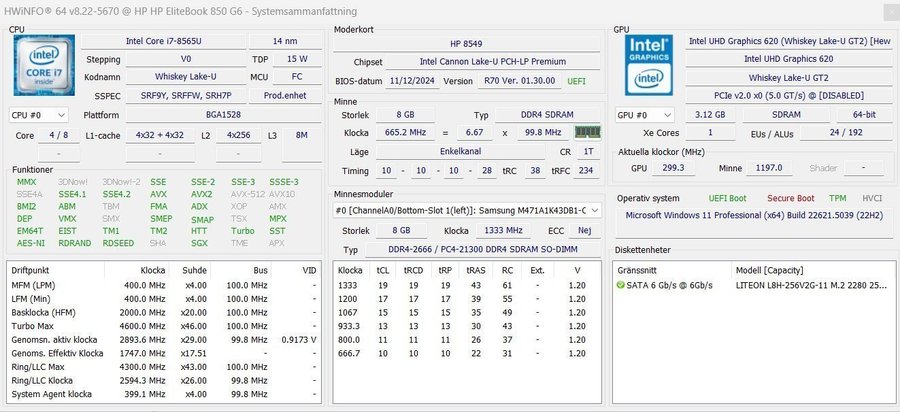Viewport: 900px width, 412px height.
Task: Click the GPU clock value 299.3
Action: pyautogui.click(x=674, y=168)
